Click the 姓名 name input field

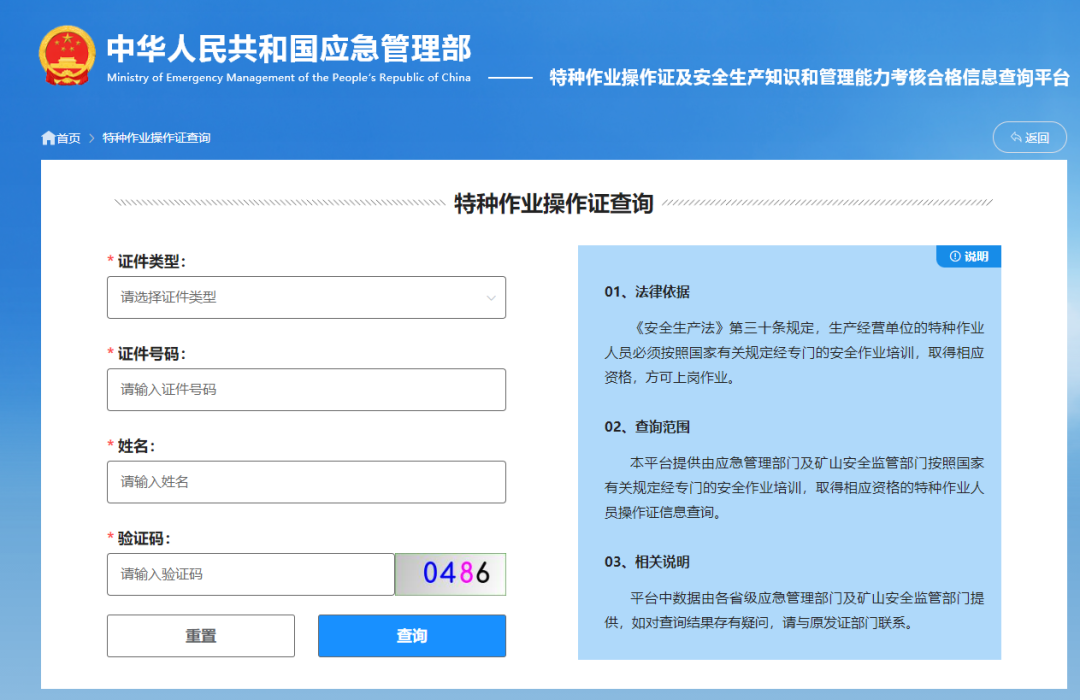coord(306,482)
